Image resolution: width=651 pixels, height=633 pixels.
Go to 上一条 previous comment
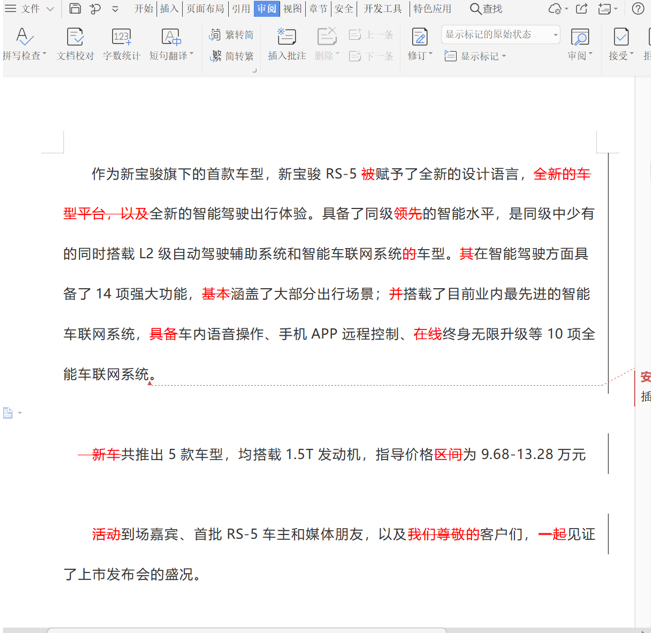pyautogui.click(x=371, y=34)
